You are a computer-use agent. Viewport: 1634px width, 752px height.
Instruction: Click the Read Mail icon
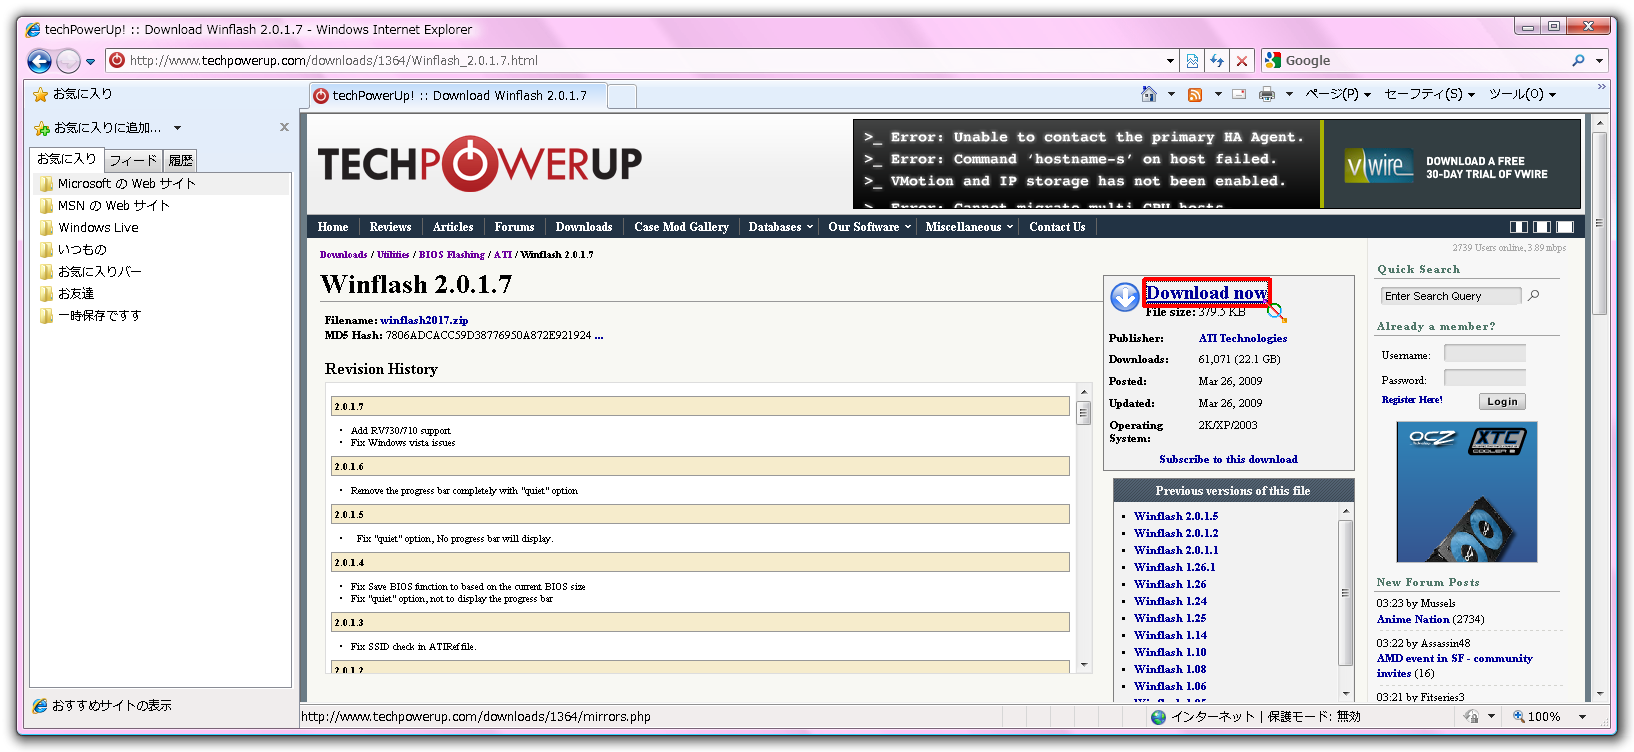(x=1239, y=94)
